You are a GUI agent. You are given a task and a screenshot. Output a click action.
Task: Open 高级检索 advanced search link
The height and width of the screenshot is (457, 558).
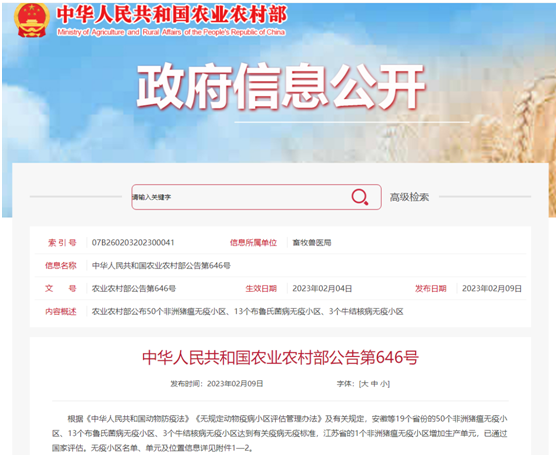(409, 197)
